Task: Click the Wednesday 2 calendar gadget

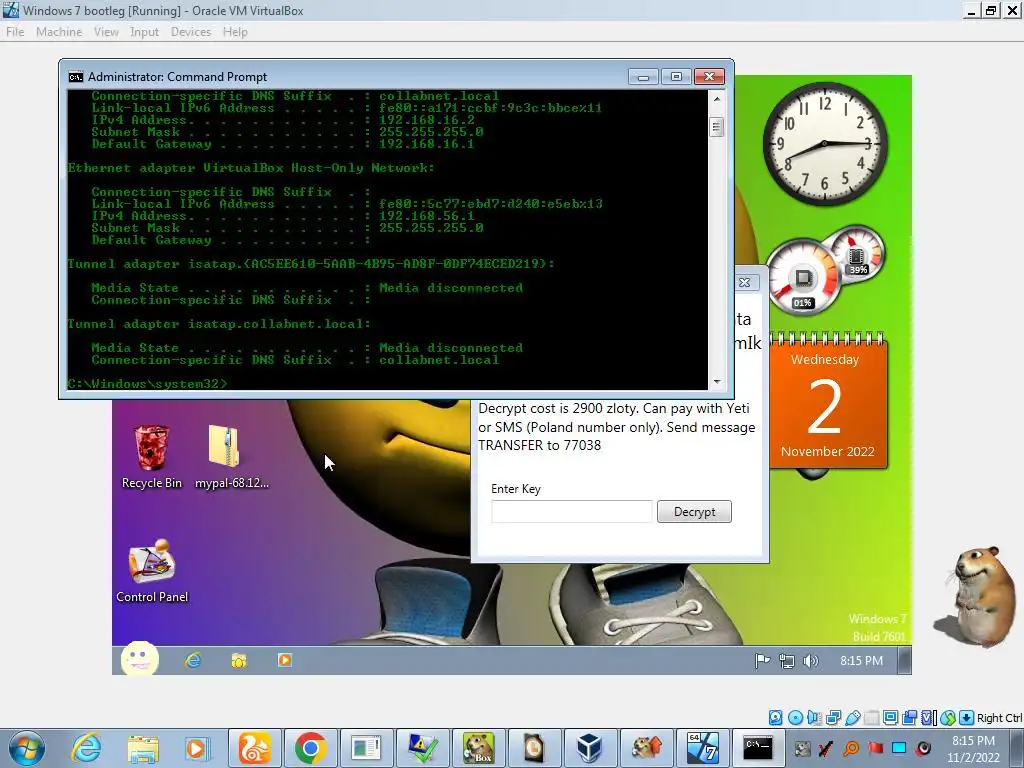Action: [827, 404]
